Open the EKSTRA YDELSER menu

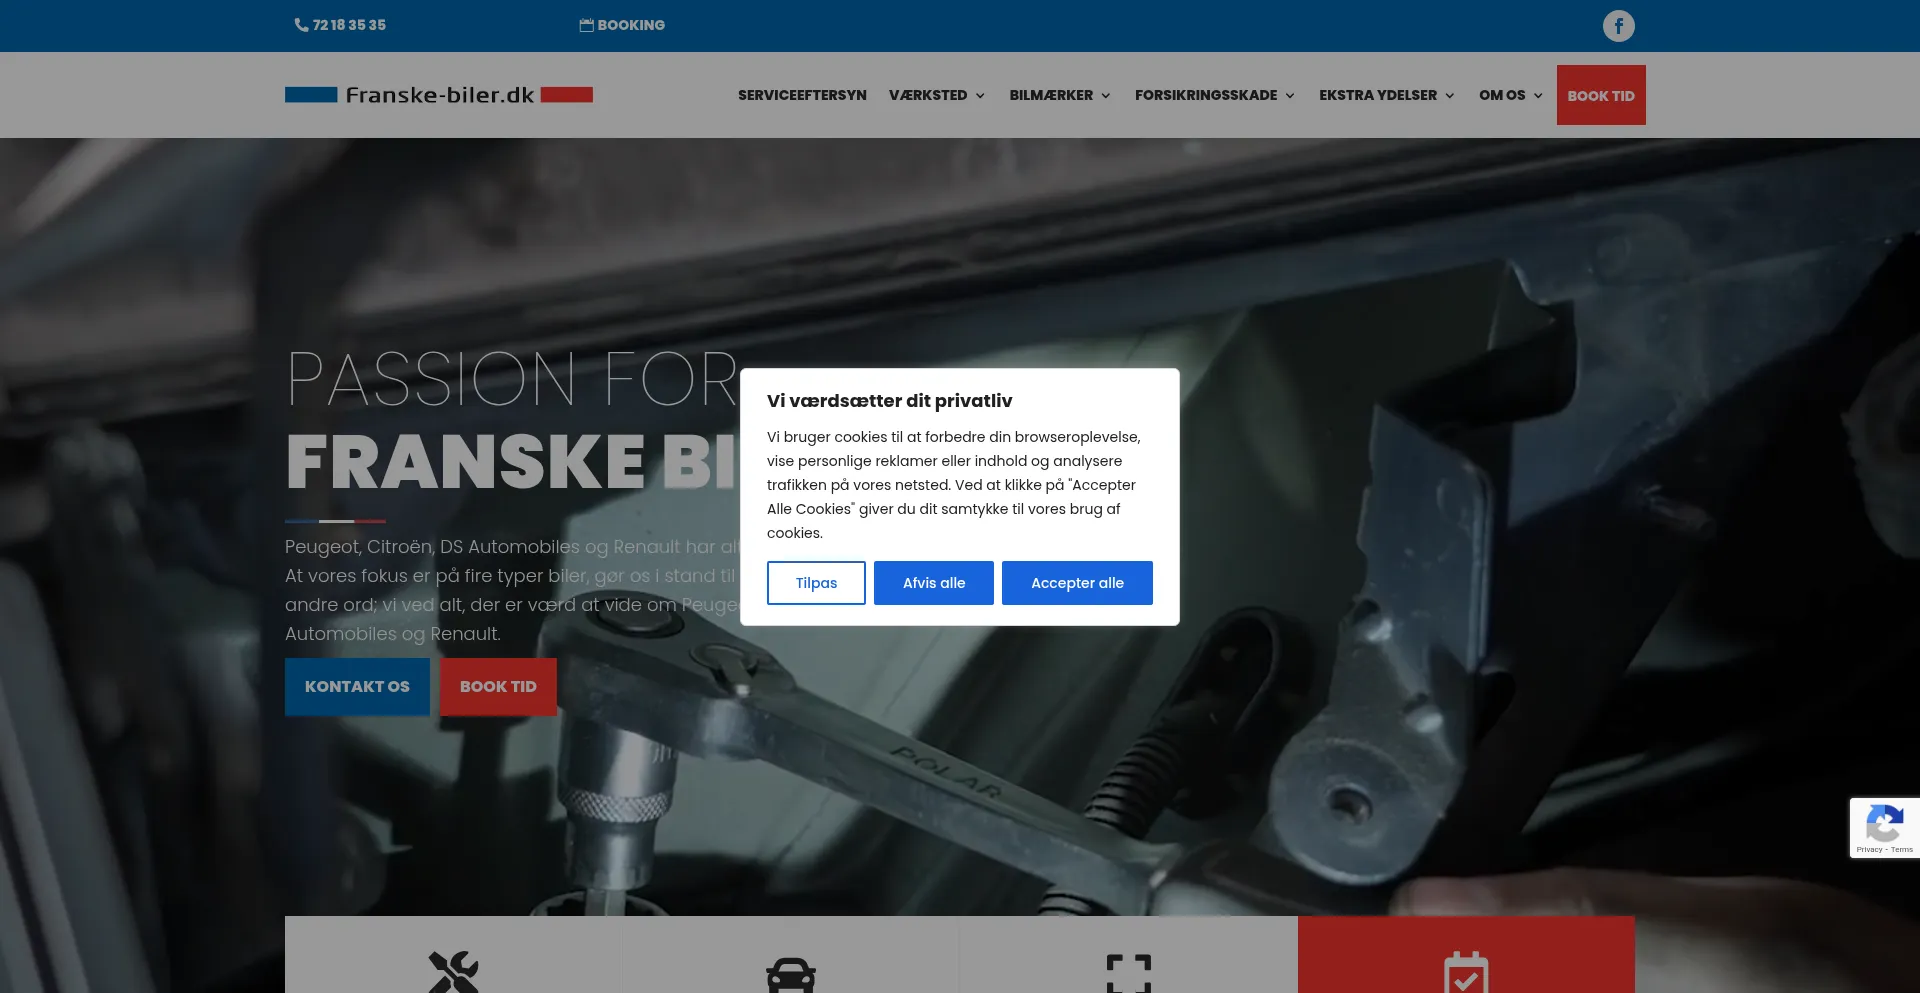coord(1386,95)
